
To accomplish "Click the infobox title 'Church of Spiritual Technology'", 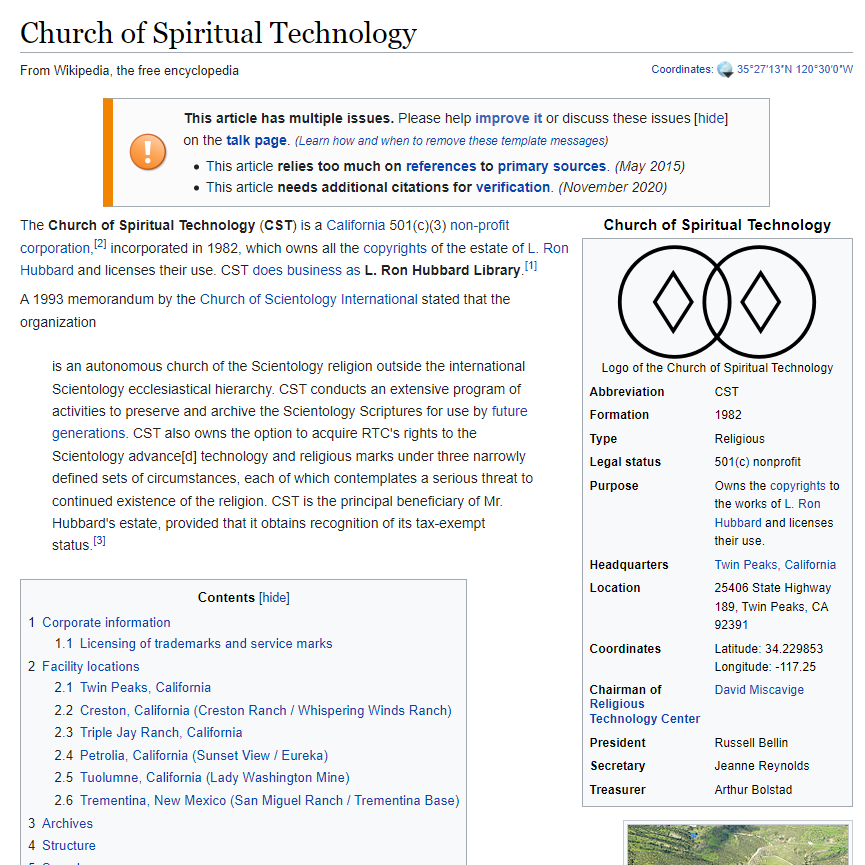I will [717, 225].
